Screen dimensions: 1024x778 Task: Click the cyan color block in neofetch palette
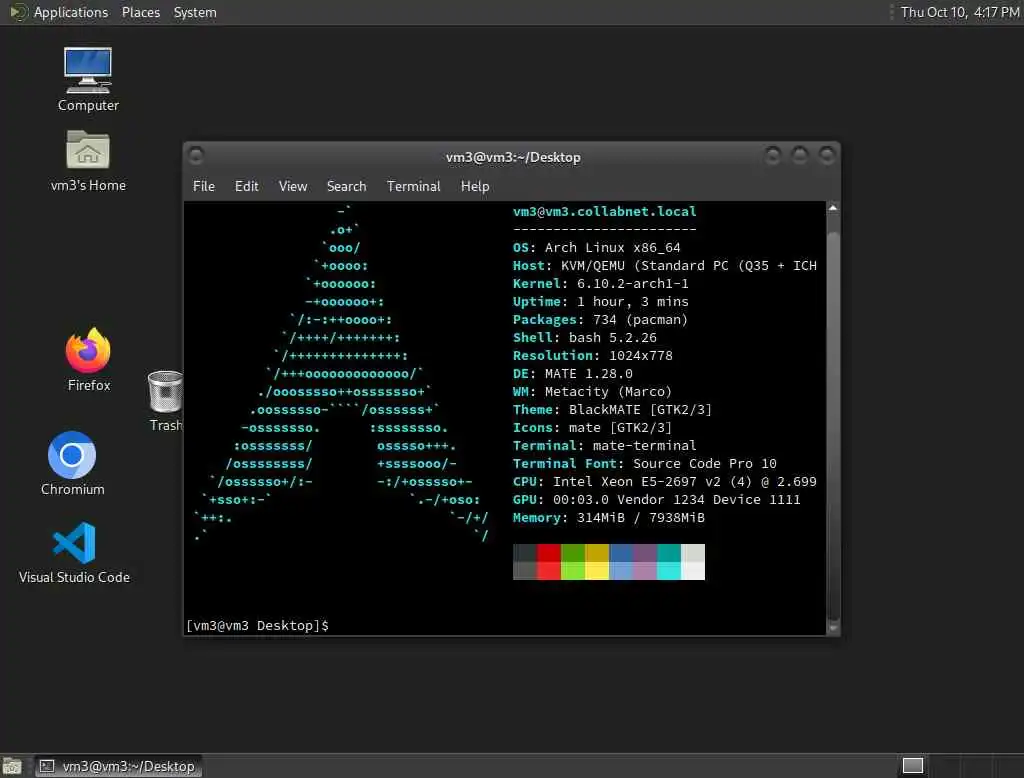(x=669, y=570)
